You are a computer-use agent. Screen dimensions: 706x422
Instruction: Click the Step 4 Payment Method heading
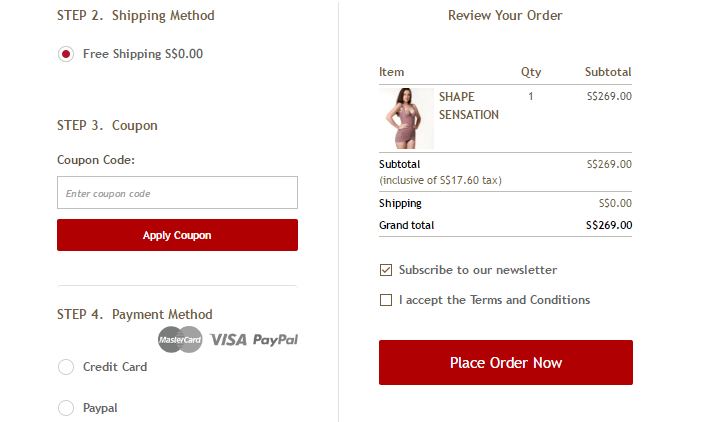(x=135, y=314)
